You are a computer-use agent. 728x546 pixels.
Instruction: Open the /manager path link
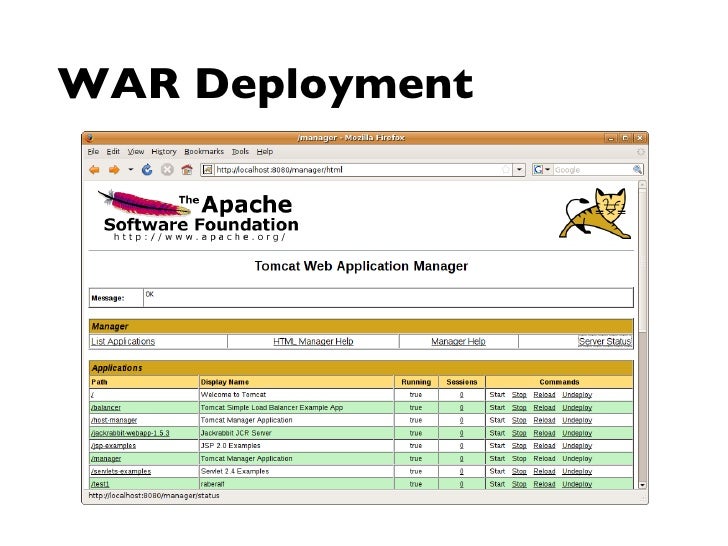coord(106,459)
